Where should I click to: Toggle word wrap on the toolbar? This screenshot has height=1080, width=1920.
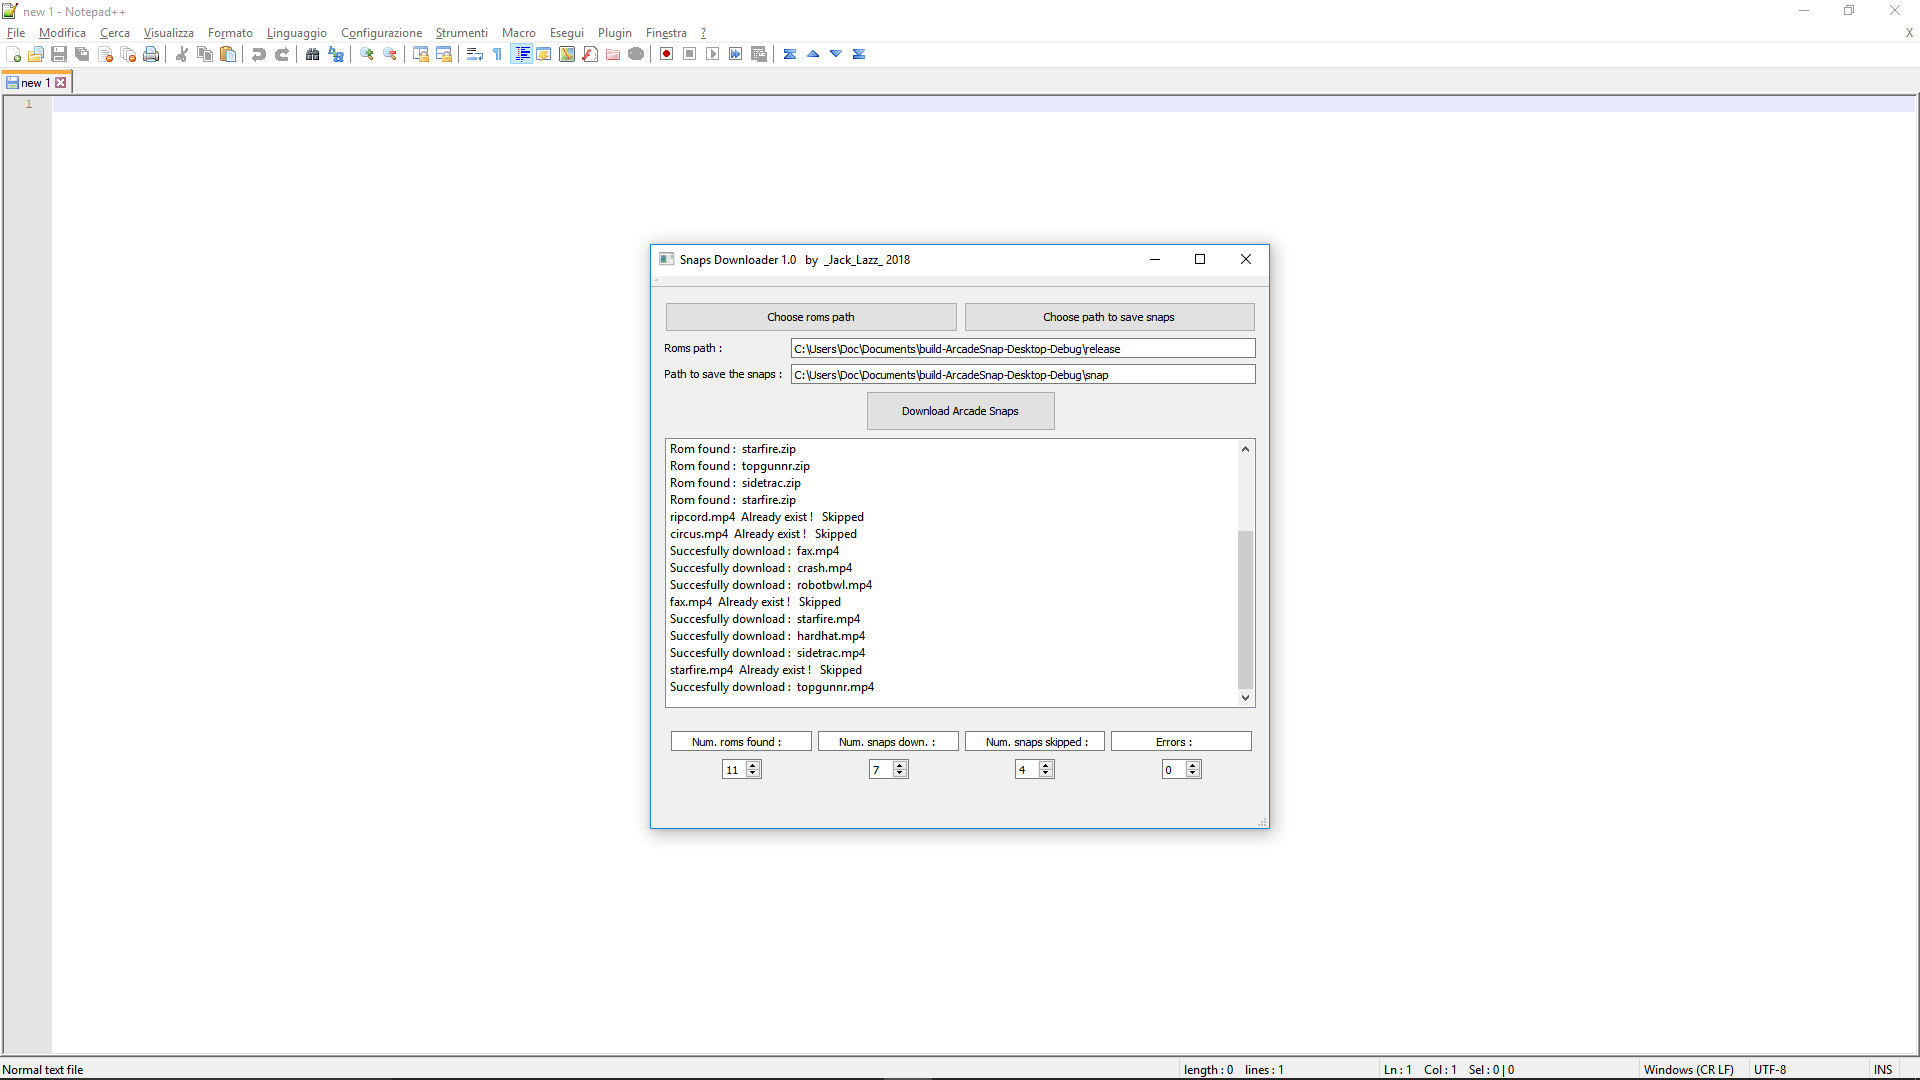(x=474, y=54)
